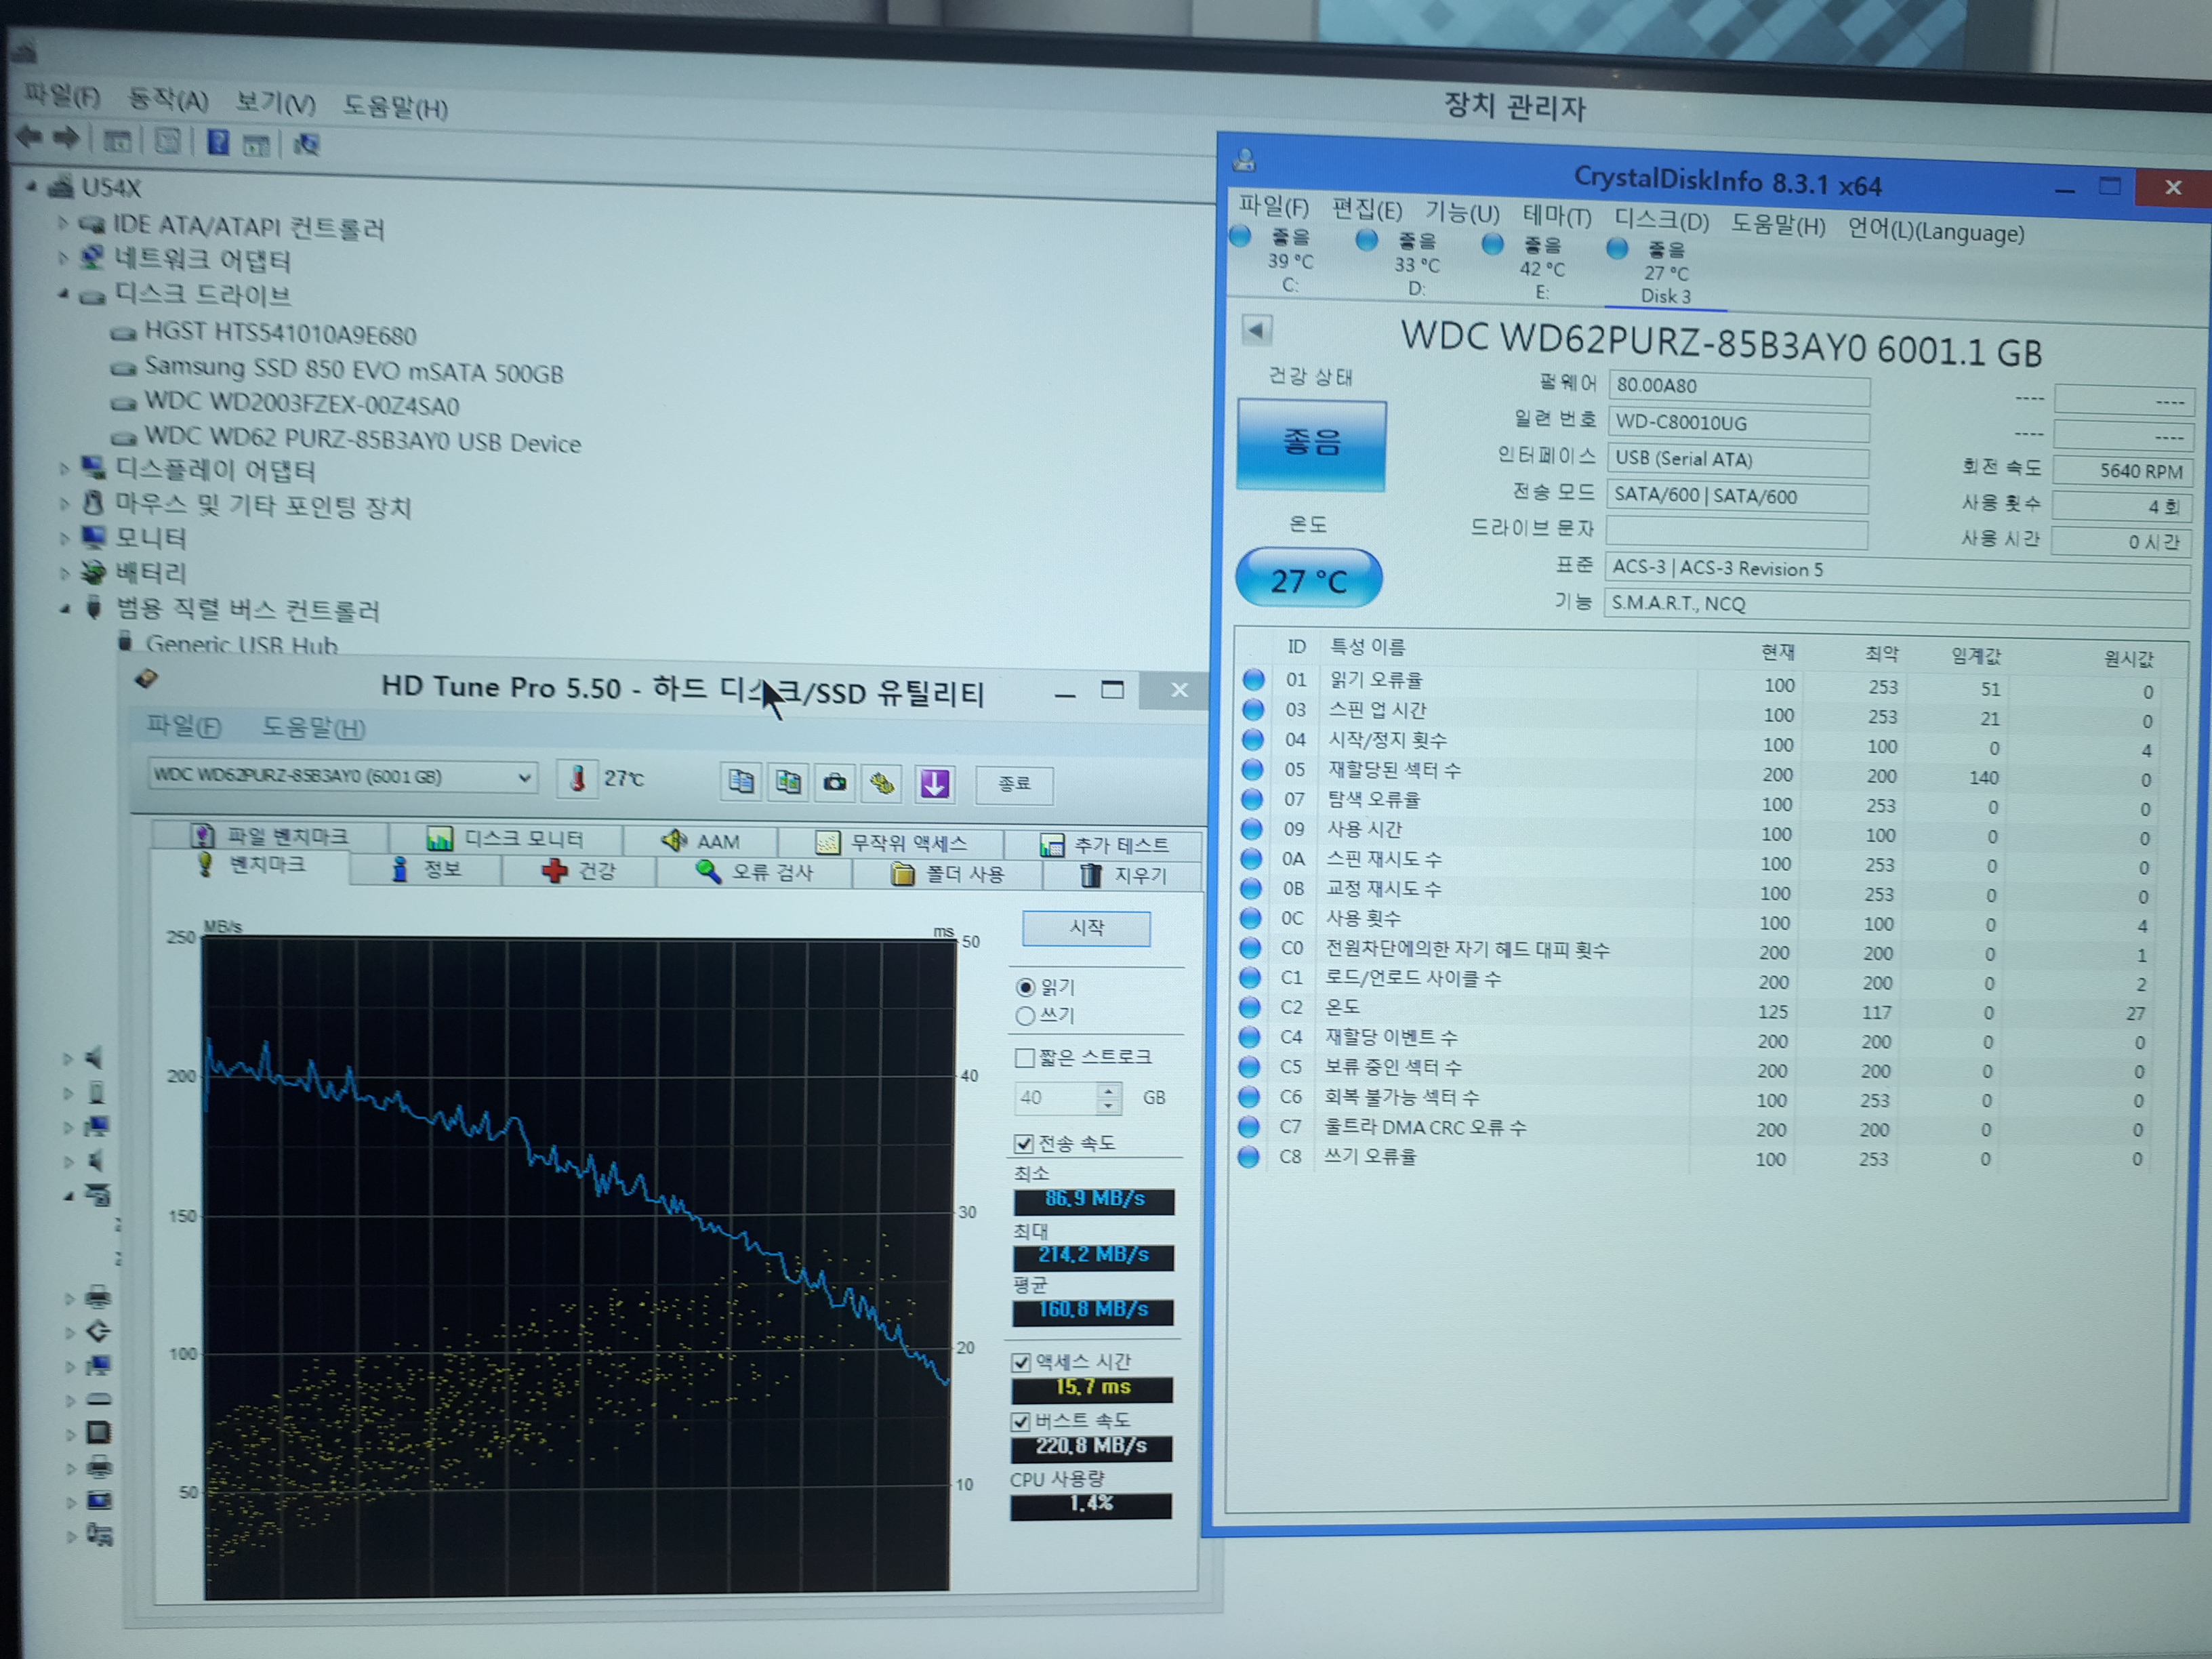Open 동작(A) menu in Device Manager
Screen dimensions: 2212x1659
[168, 99]
